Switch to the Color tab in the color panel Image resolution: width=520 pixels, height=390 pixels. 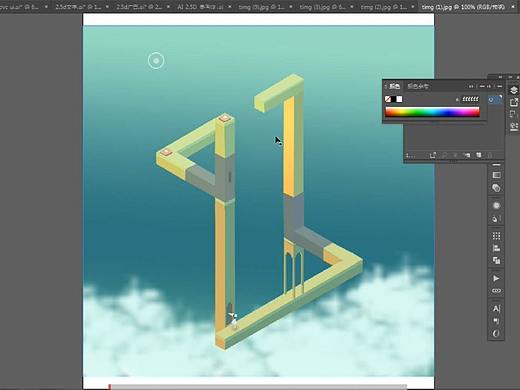click(x=395, y=86)
